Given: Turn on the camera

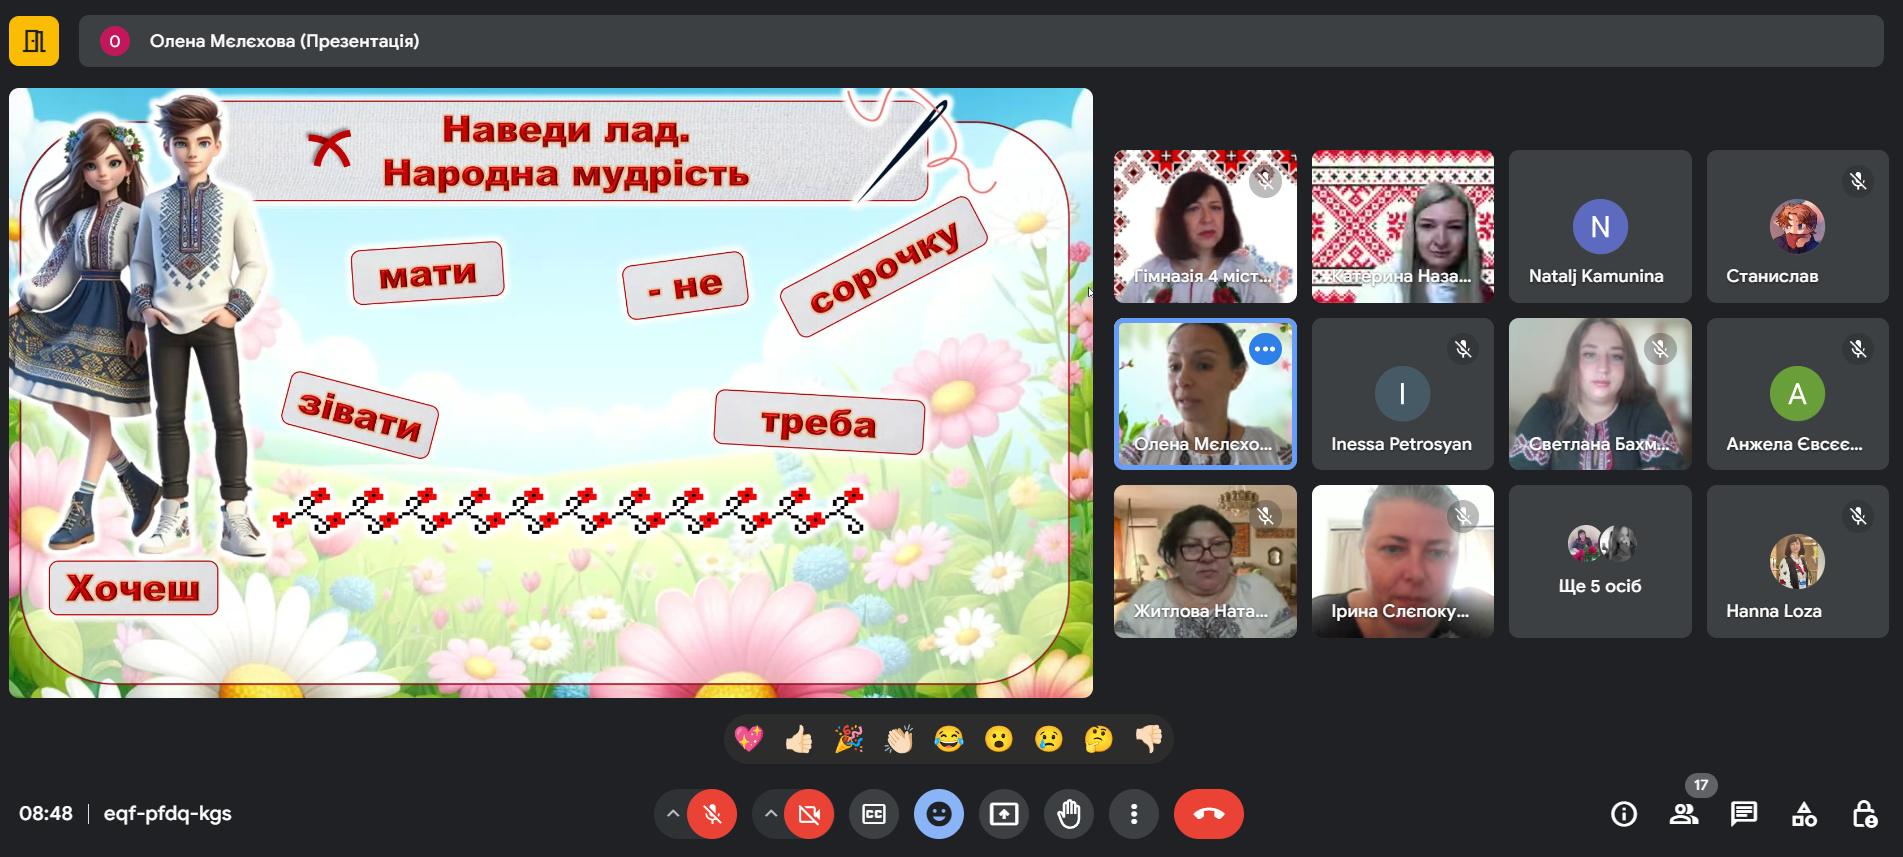Looking at the screenshot, I should pos(809,814).
